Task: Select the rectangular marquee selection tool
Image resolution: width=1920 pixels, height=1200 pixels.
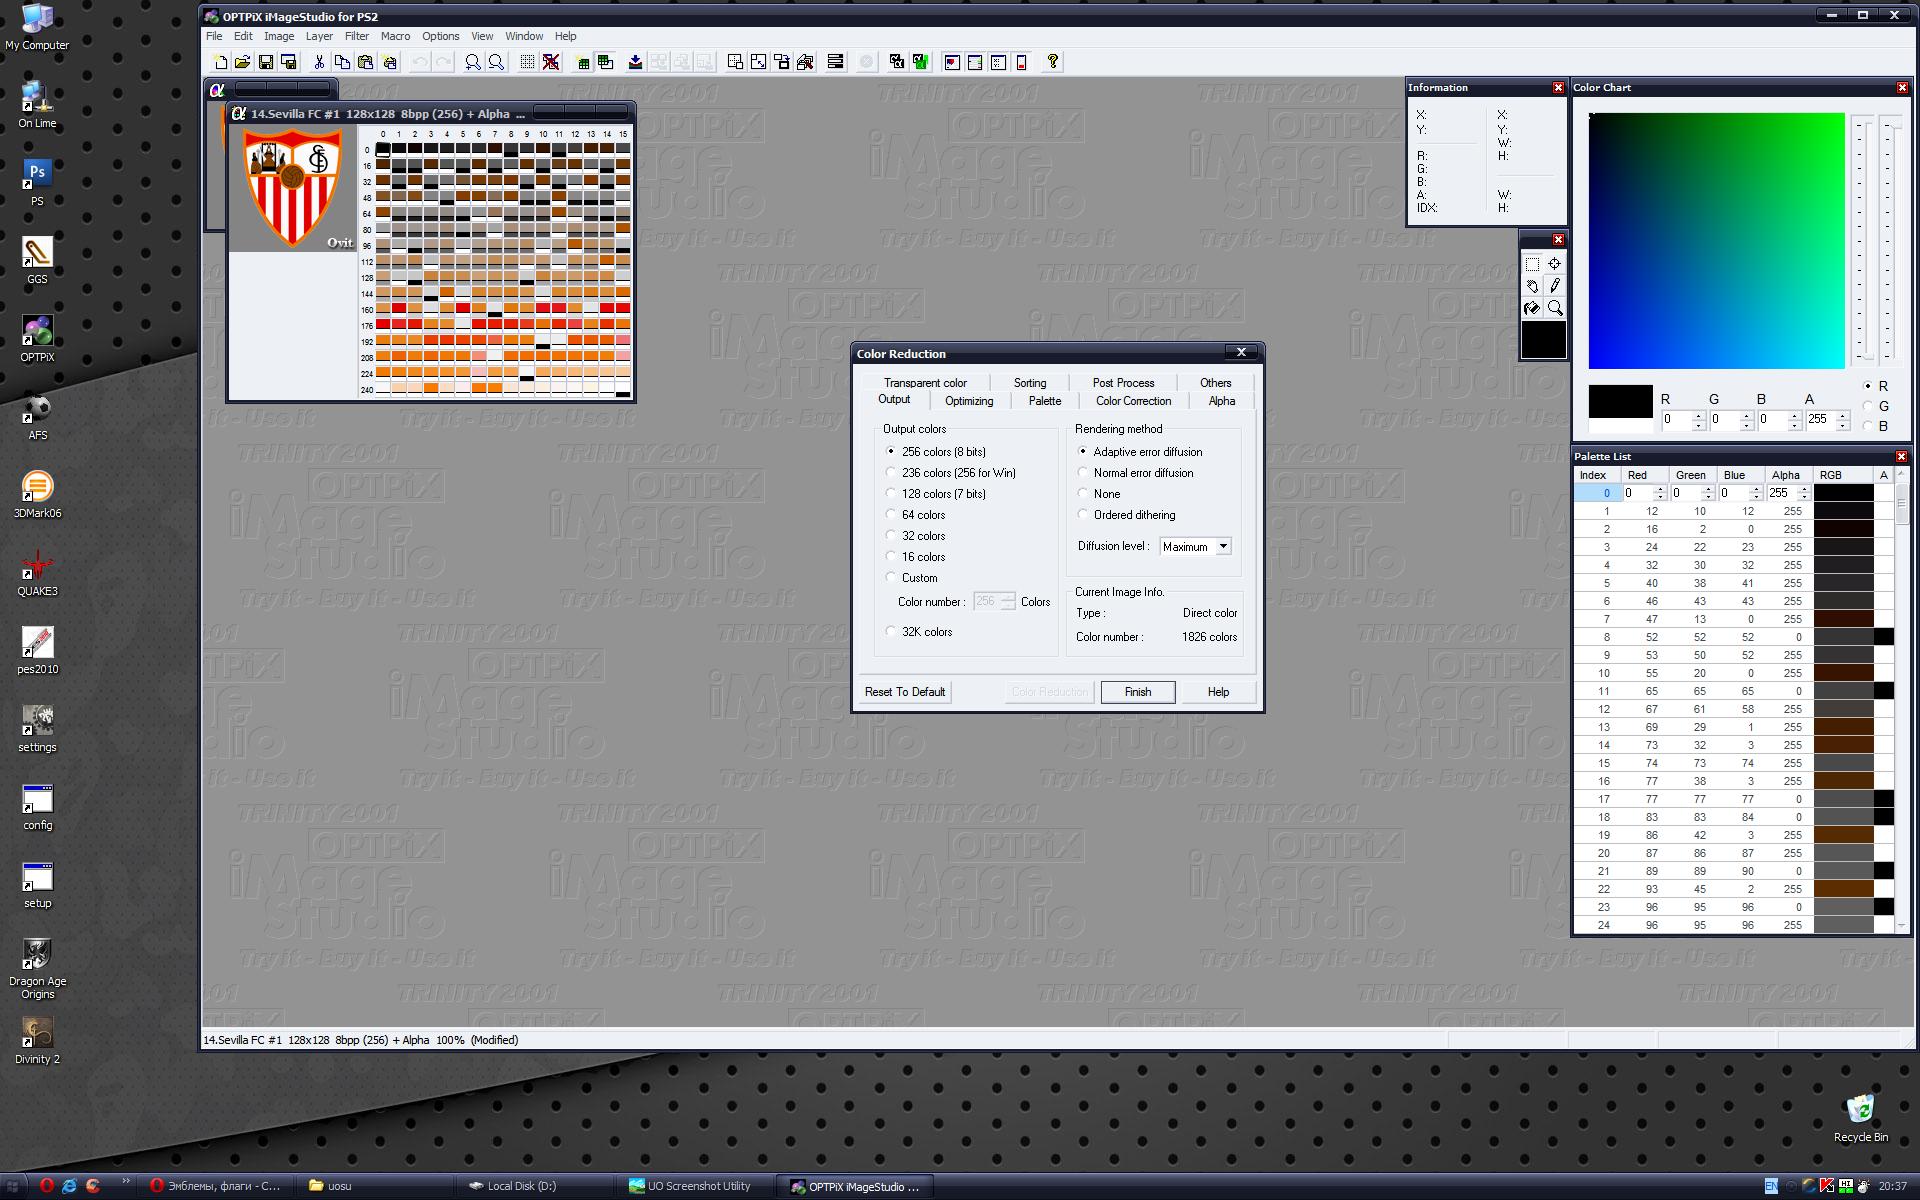Action: point(1532,264)
